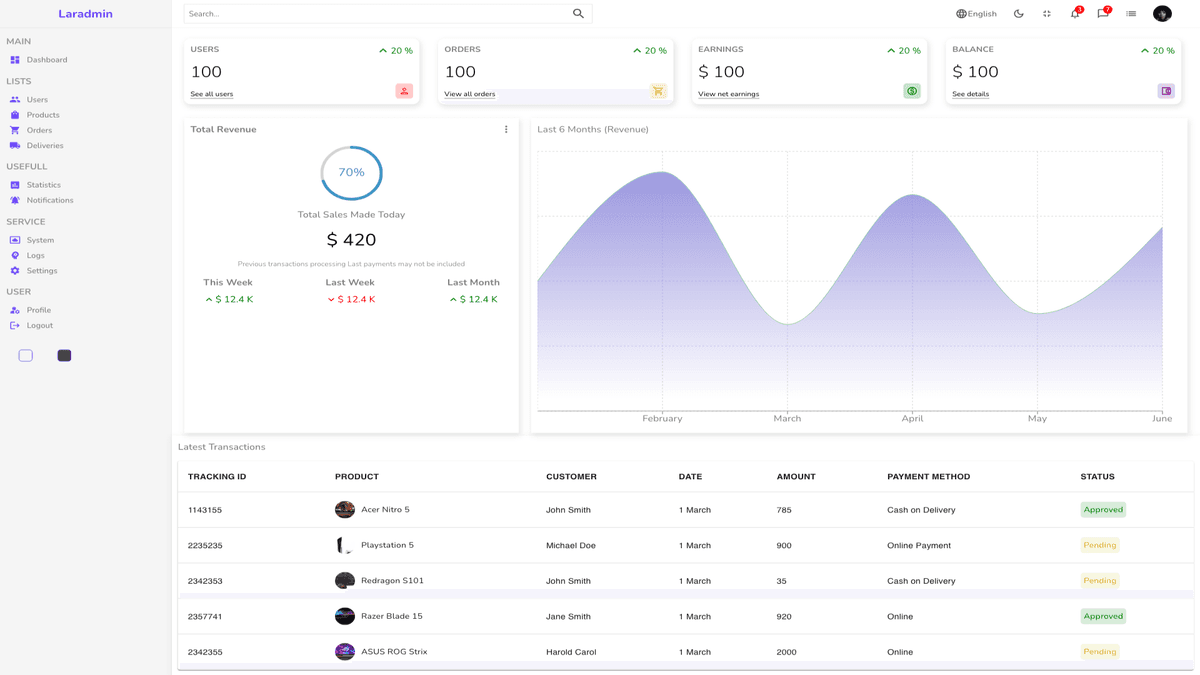Open the View net earnings link
This screenshot has width=1200, height=675.
pyautogui.click(x=728, y=94)
